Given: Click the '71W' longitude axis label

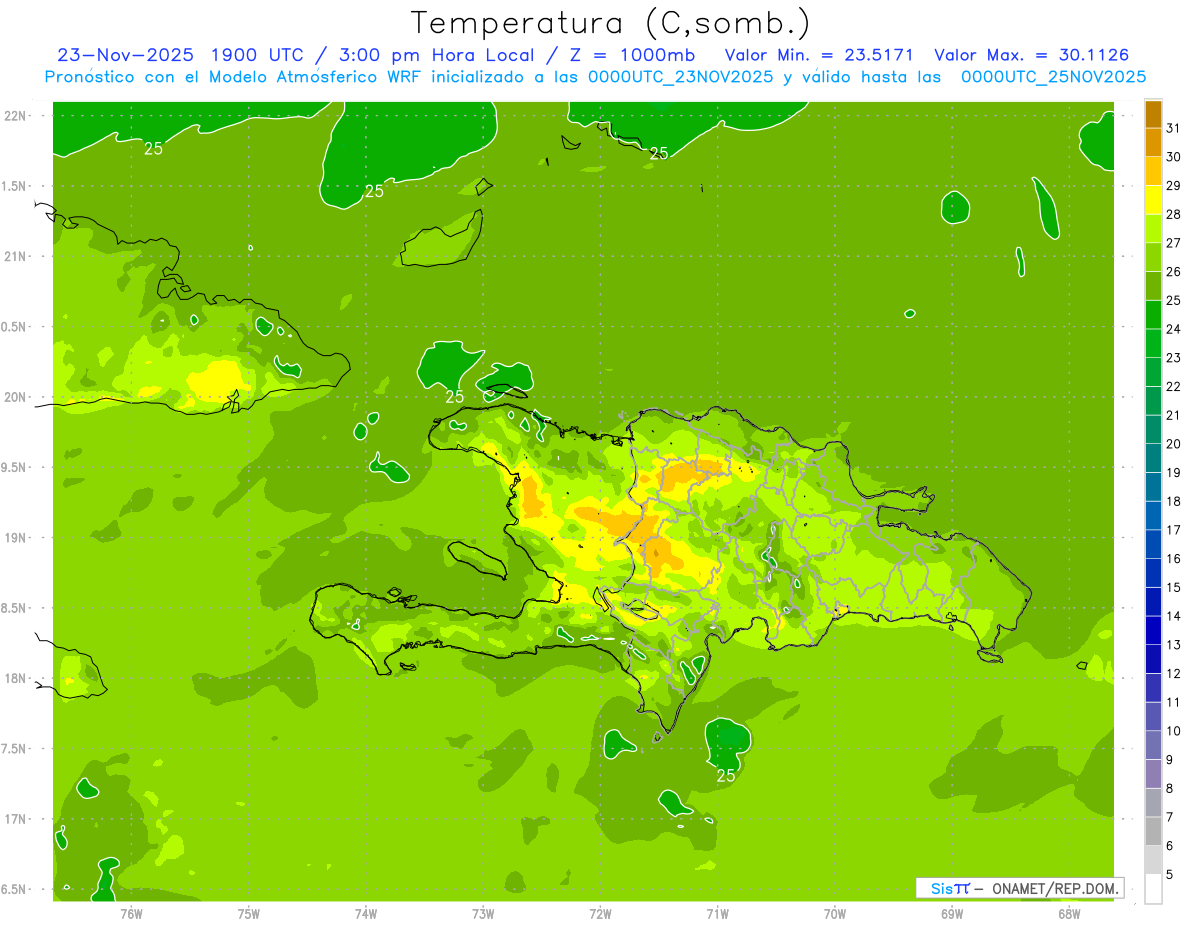Looking at the screenshot, I should click(x=717, y=914).
